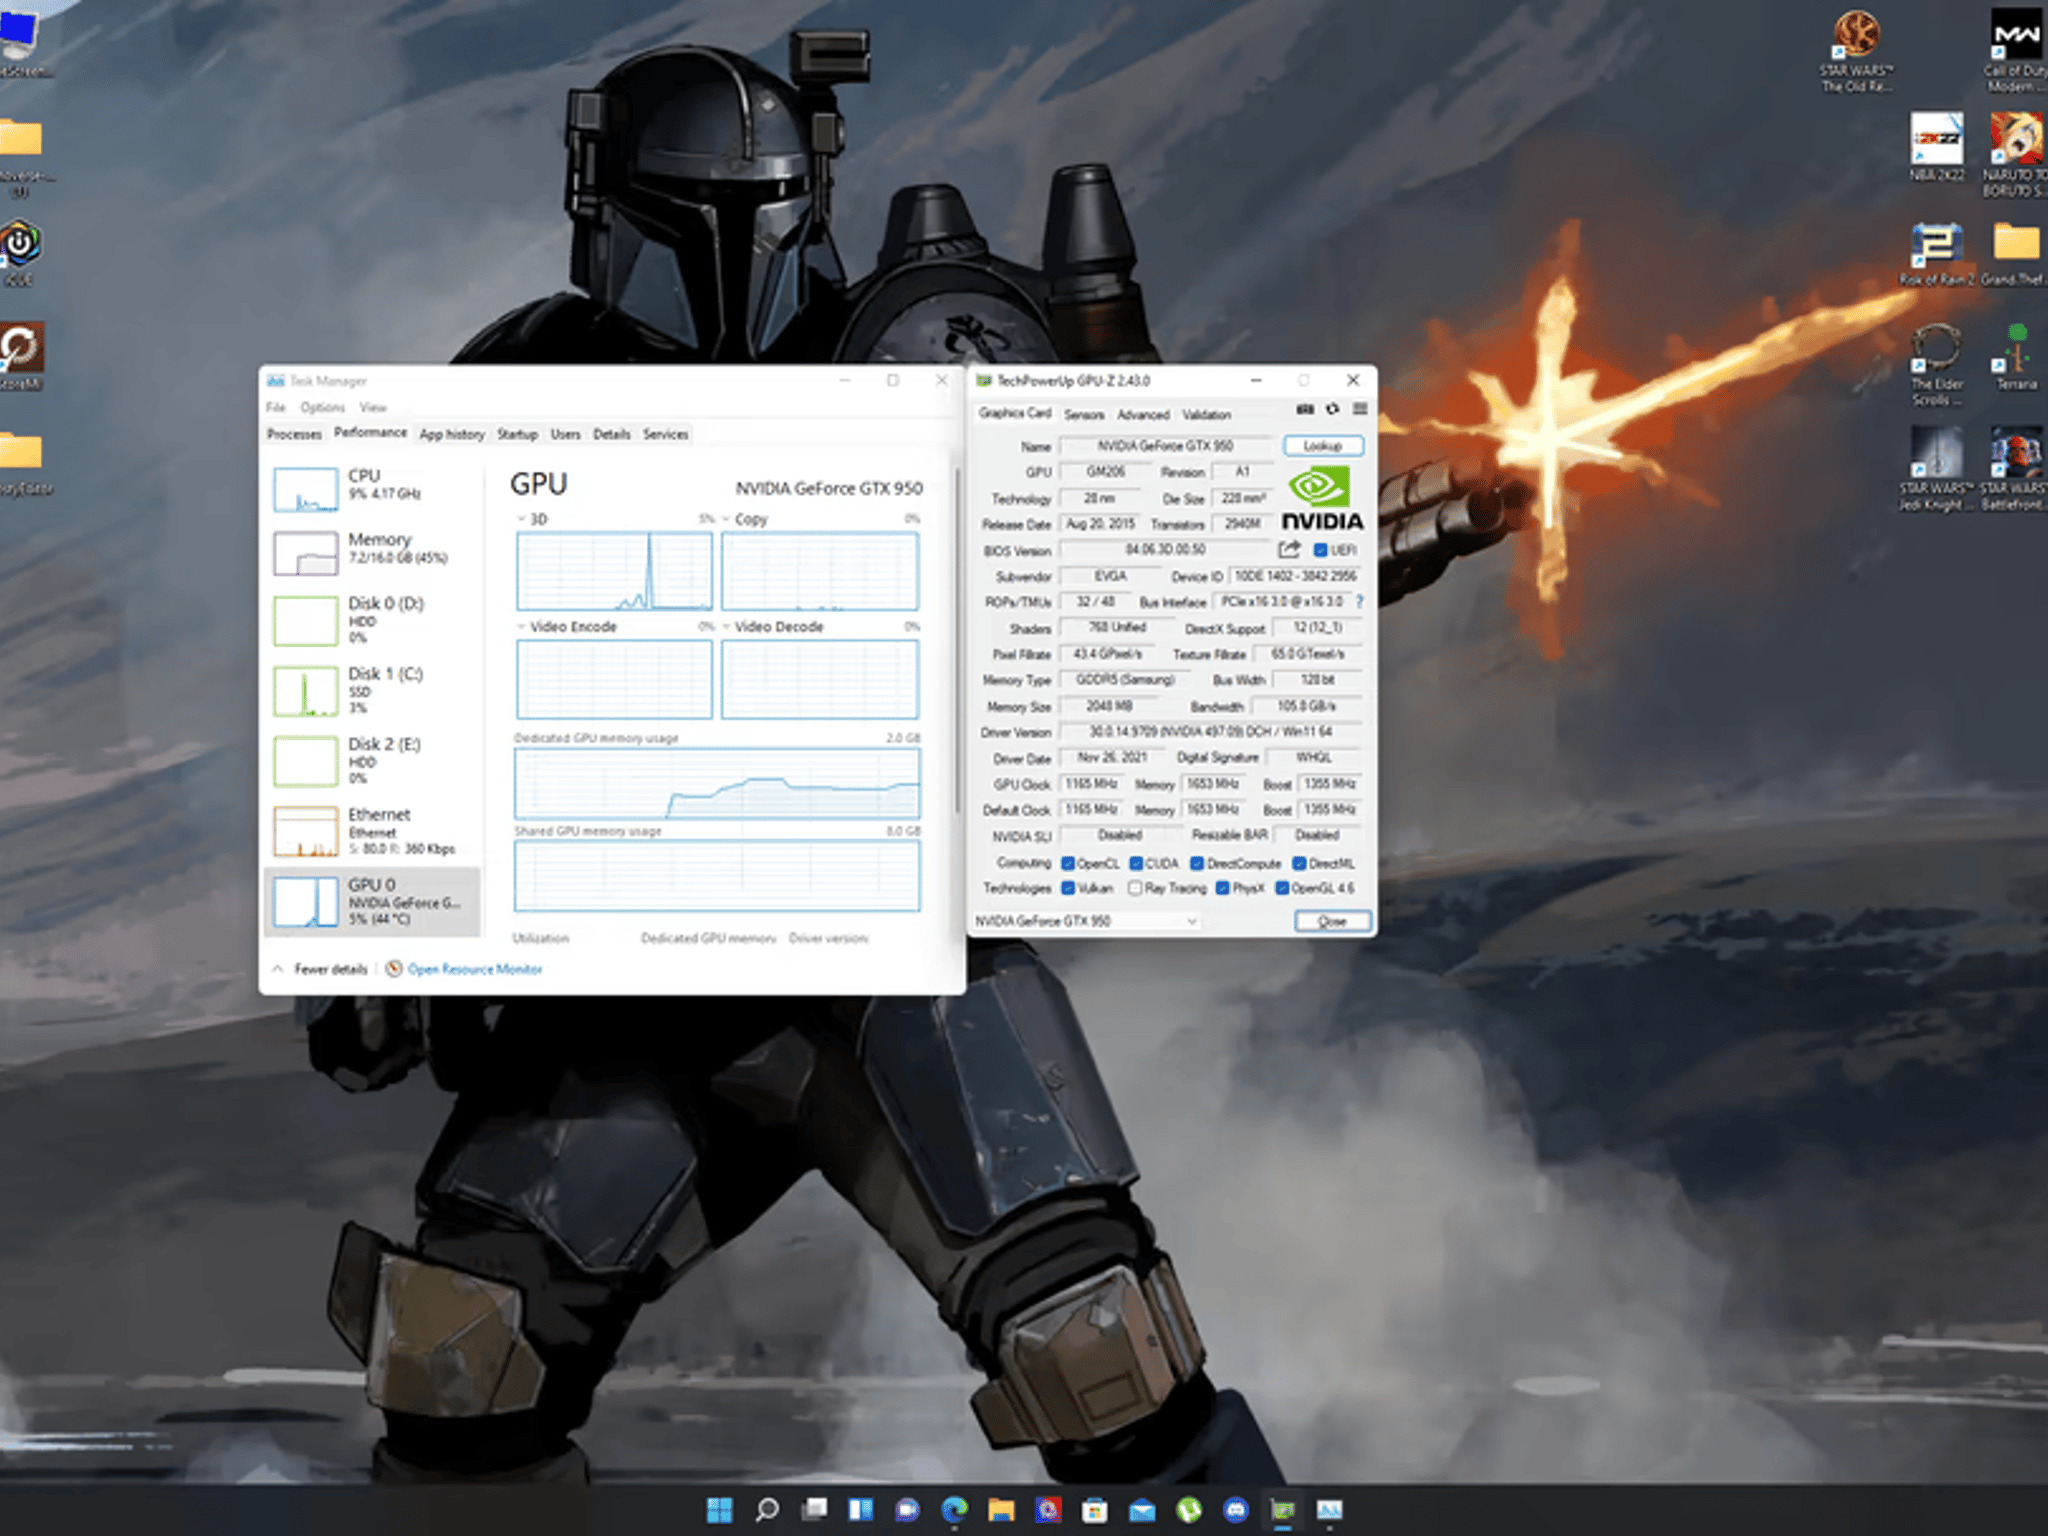Select CPU in the performance sidebar
The width and height of the screenshot is (2048, 1536).
pyautogui.click(x=373, y=489)
